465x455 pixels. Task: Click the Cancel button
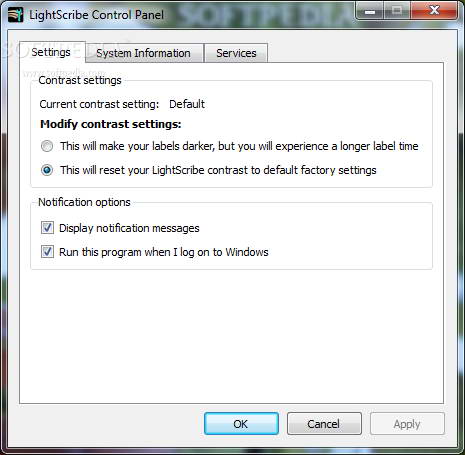coord(324,424)
